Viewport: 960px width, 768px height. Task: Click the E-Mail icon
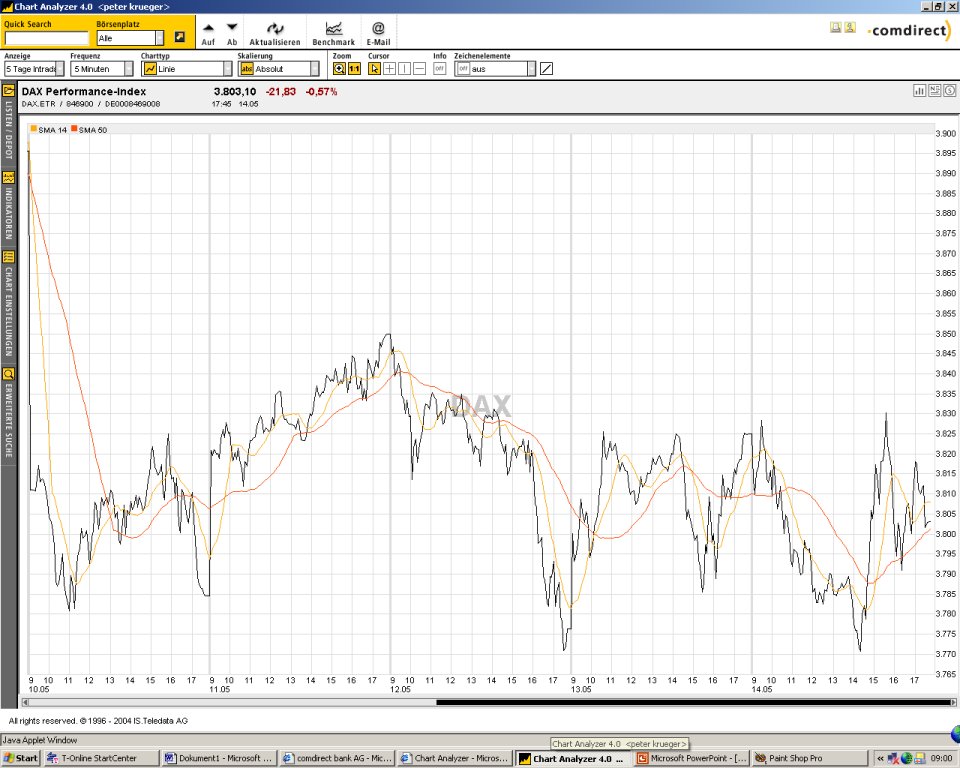click(x=378, y=29)
